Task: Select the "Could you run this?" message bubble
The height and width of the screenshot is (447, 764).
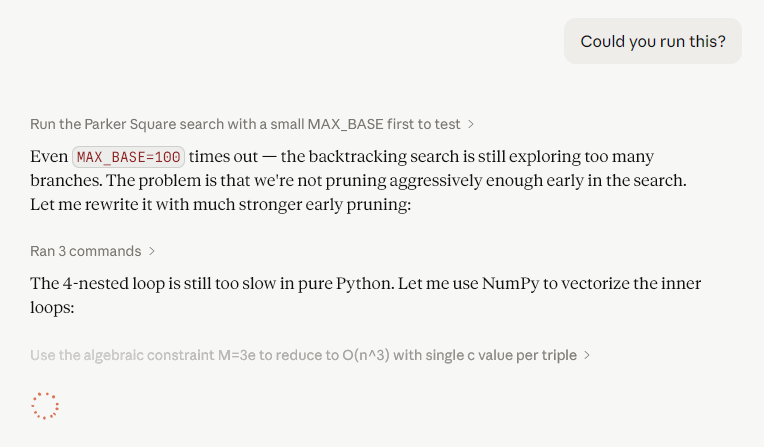Action: click(x=652, y=41)
